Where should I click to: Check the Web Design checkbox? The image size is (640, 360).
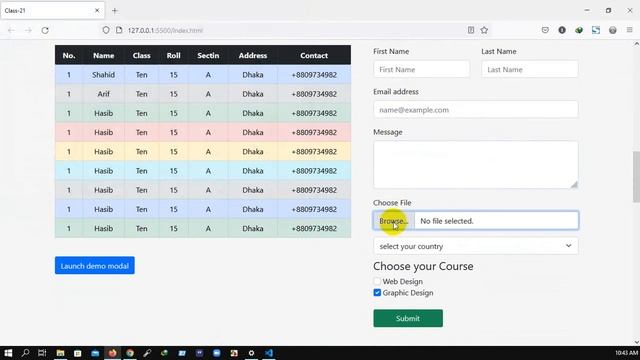[377, 281]
